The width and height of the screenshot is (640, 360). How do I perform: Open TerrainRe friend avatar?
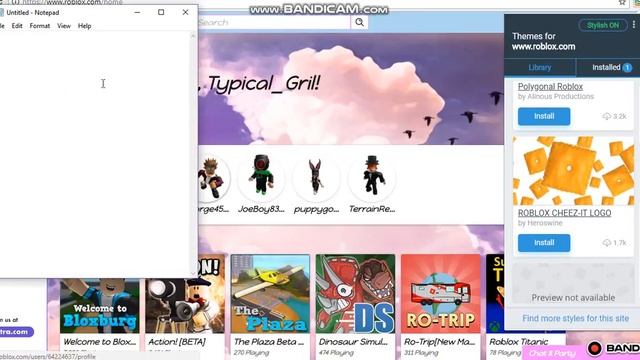pyautogui.click(x=372, y=178)
